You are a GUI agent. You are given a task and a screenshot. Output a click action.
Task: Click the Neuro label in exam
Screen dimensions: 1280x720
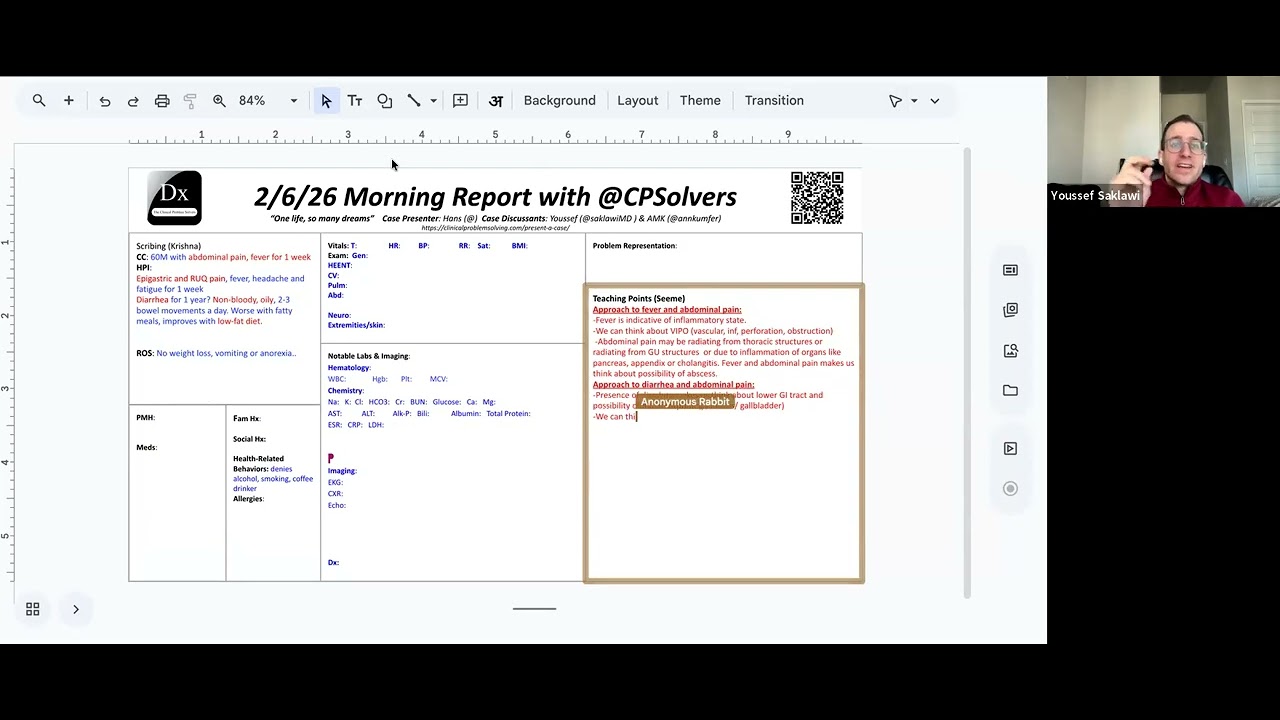pyautogui.click(x=339, y=316)
